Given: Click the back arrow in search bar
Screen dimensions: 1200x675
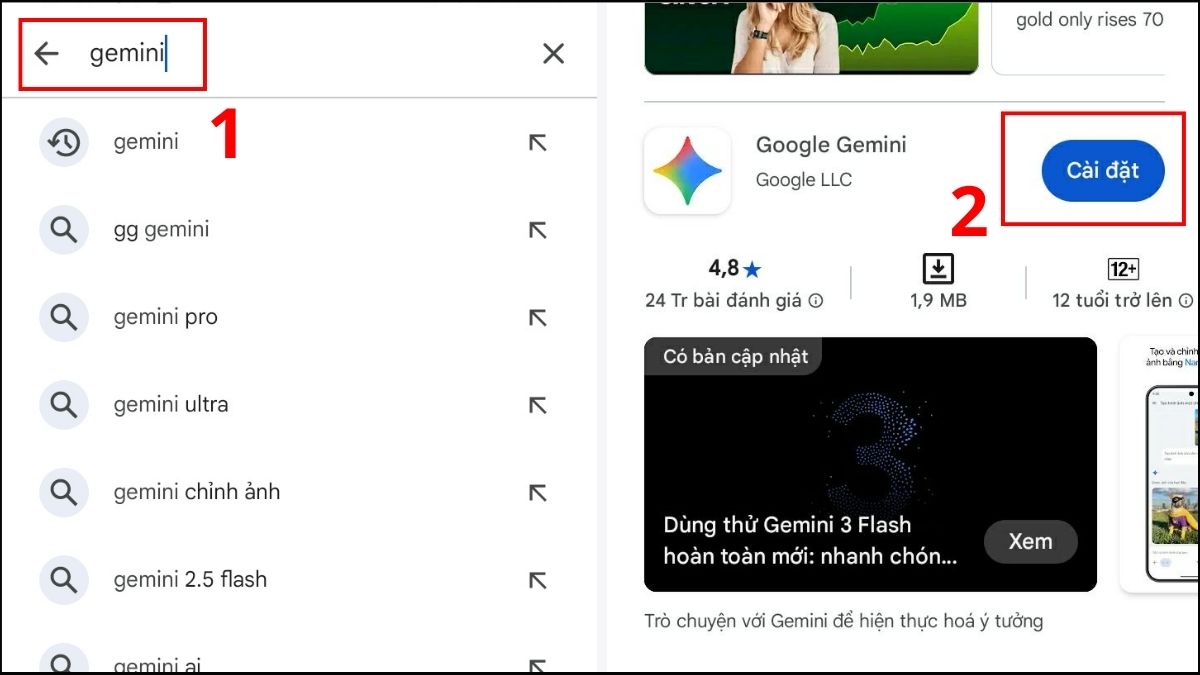Looking at the screenshot, I should point(46,53).
